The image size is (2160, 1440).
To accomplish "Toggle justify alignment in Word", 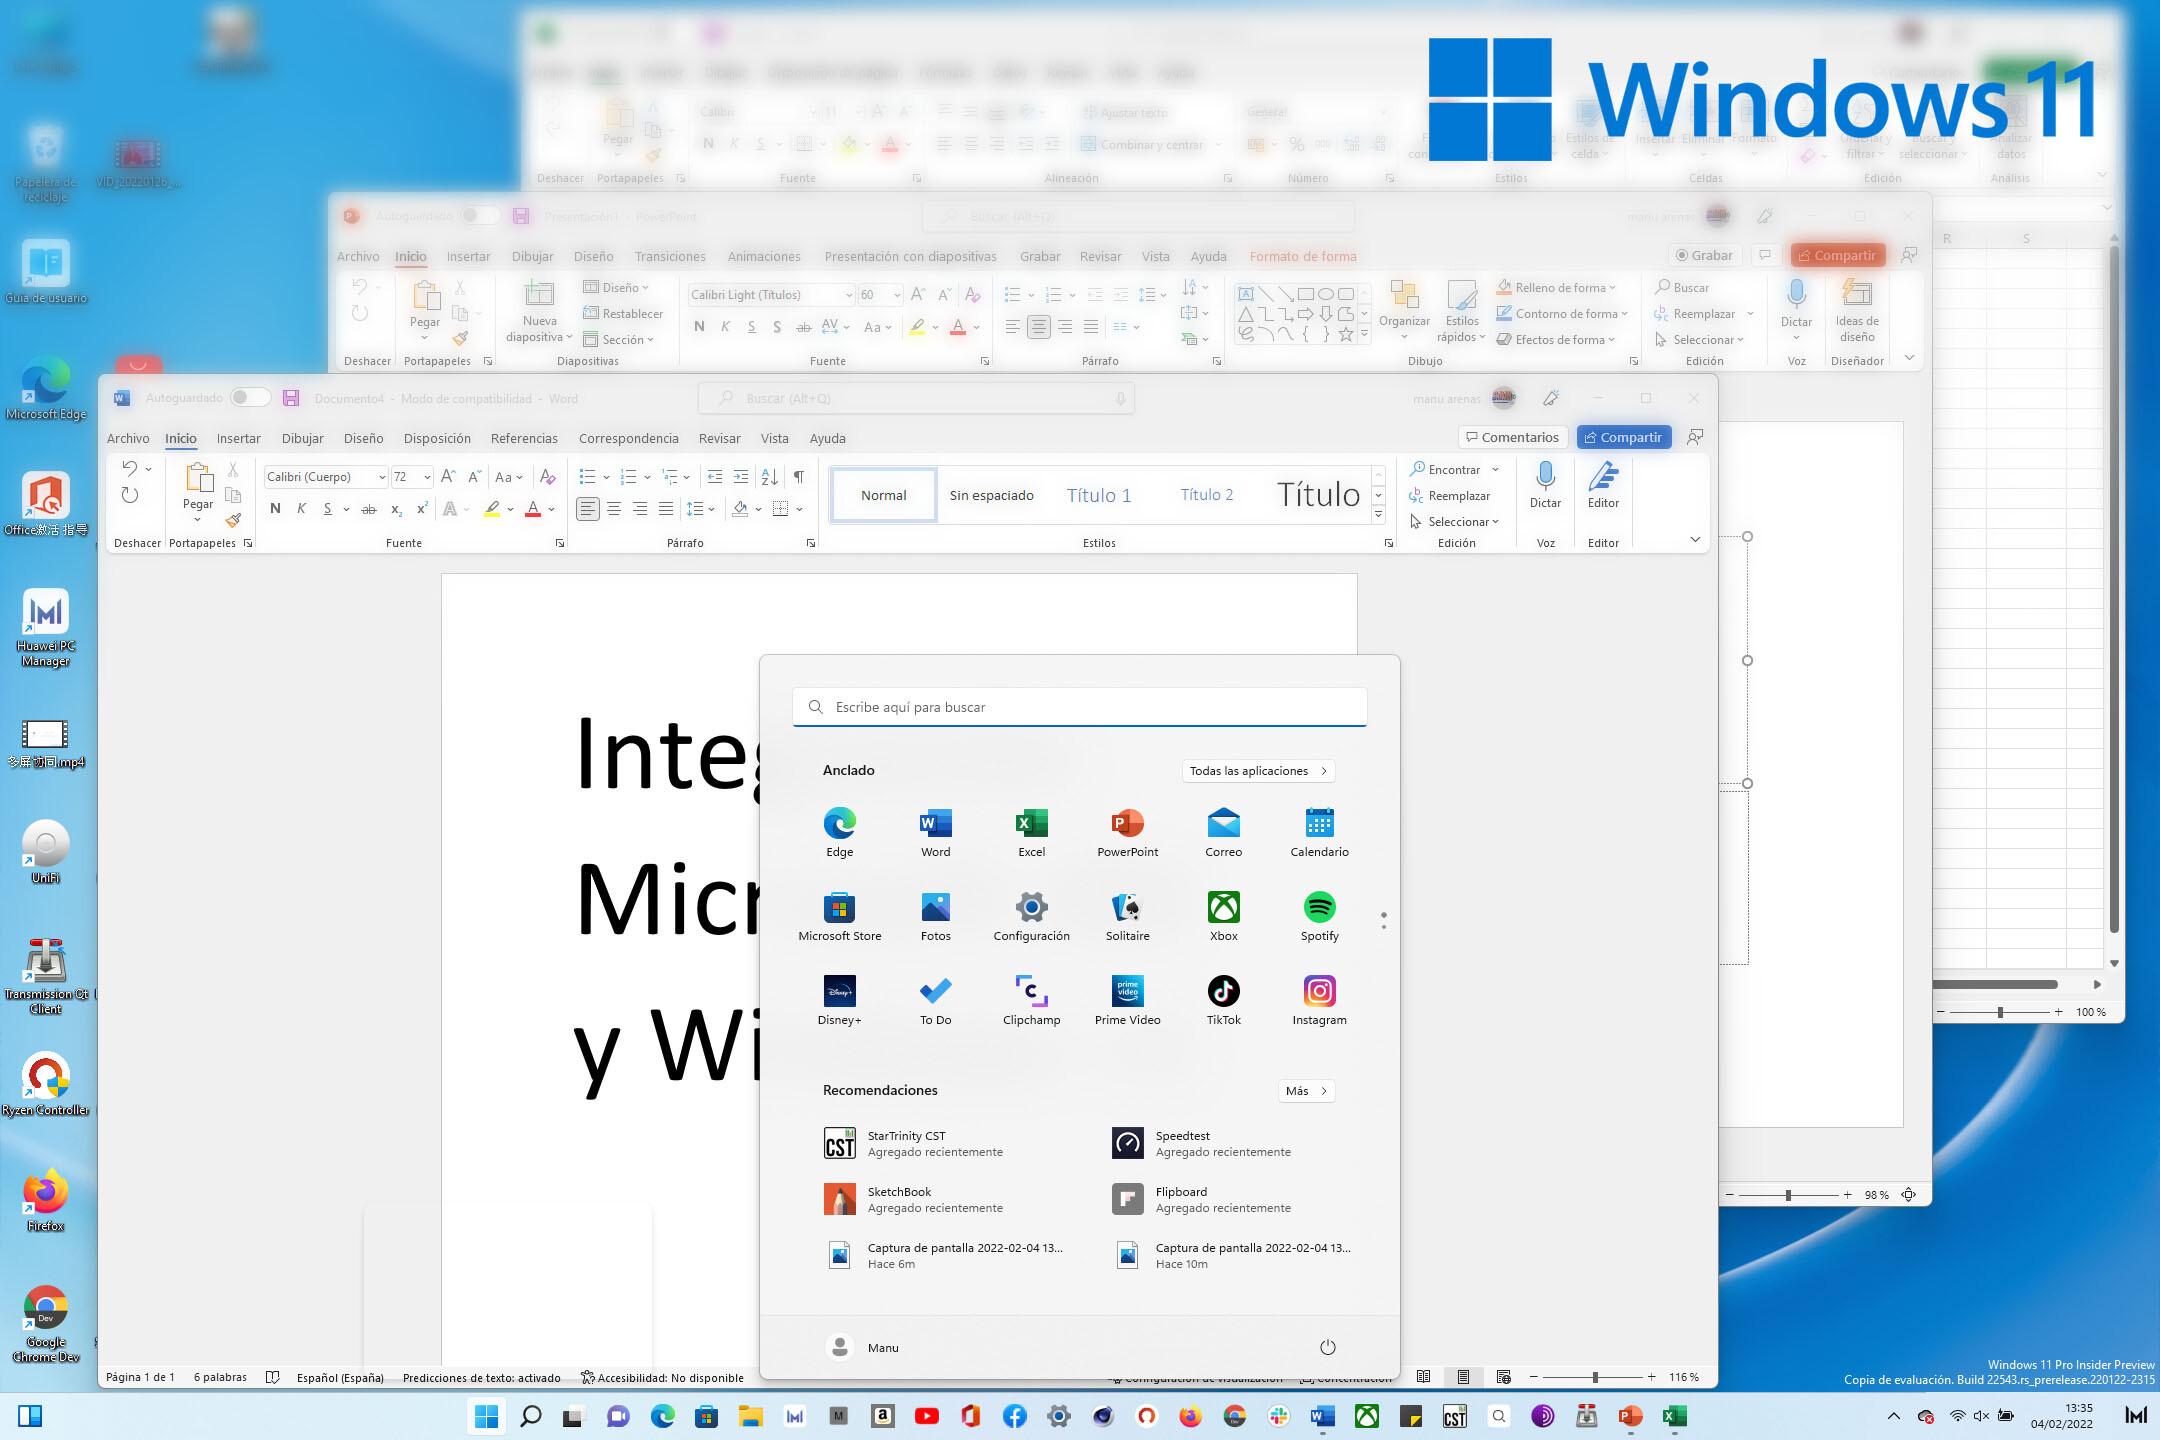I will coord(666,509).
